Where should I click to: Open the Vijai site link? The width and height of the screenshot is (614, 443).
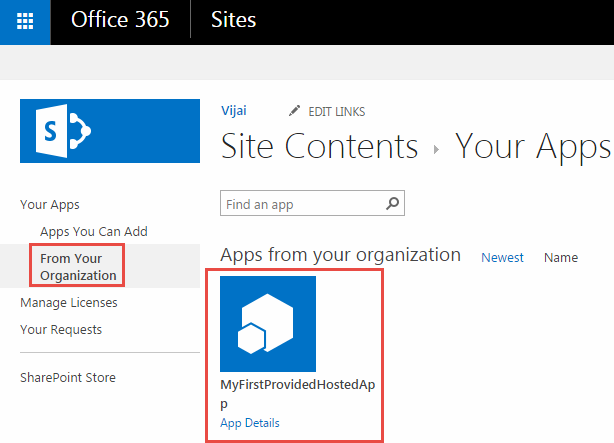tap(234, 110)
